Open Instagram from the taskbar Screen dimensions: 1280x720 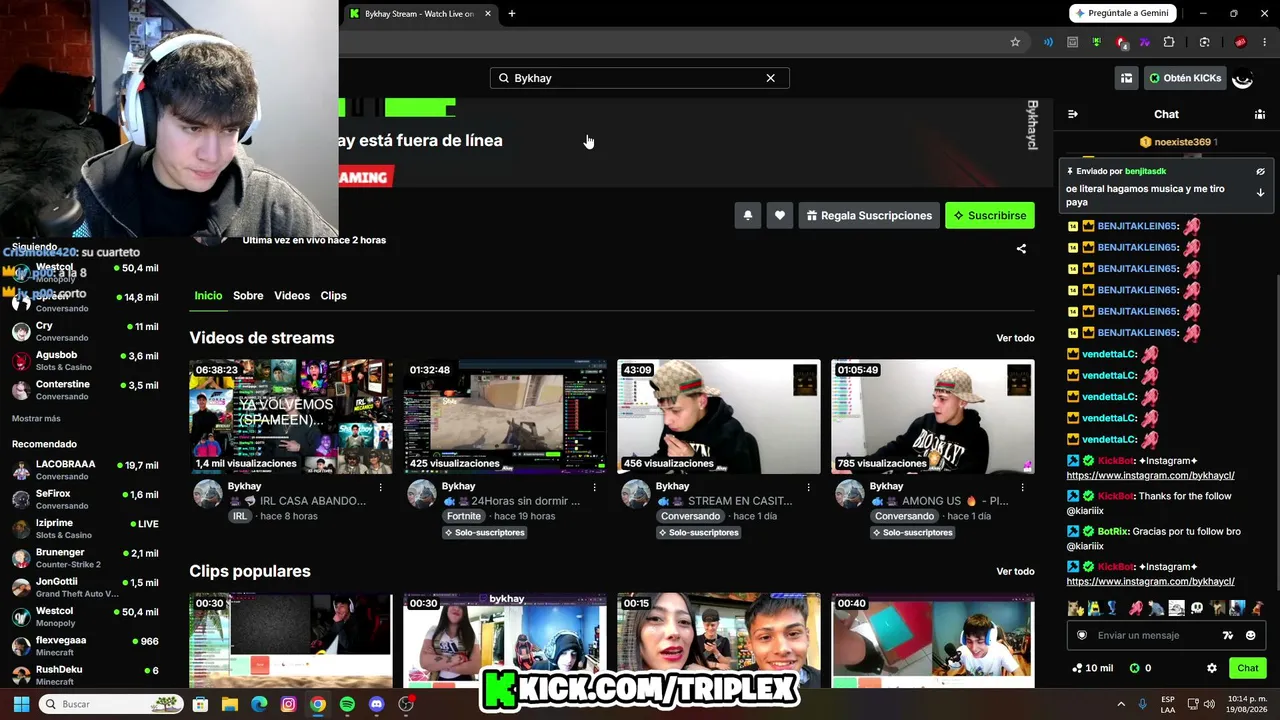(289, 704)
